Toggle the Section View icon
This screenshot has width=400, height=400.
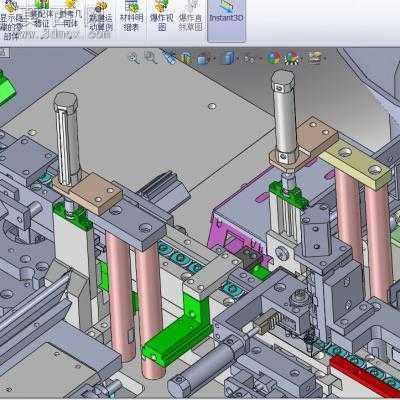point(185,58)
